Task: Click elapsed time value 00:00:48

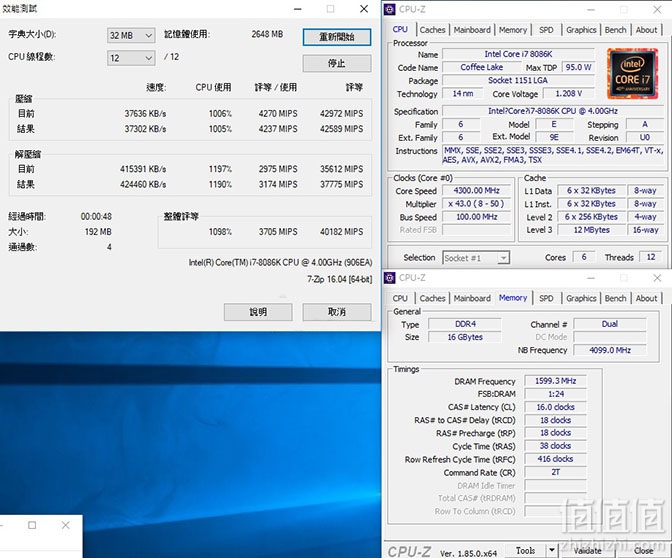Action: (x=96, y=217)
